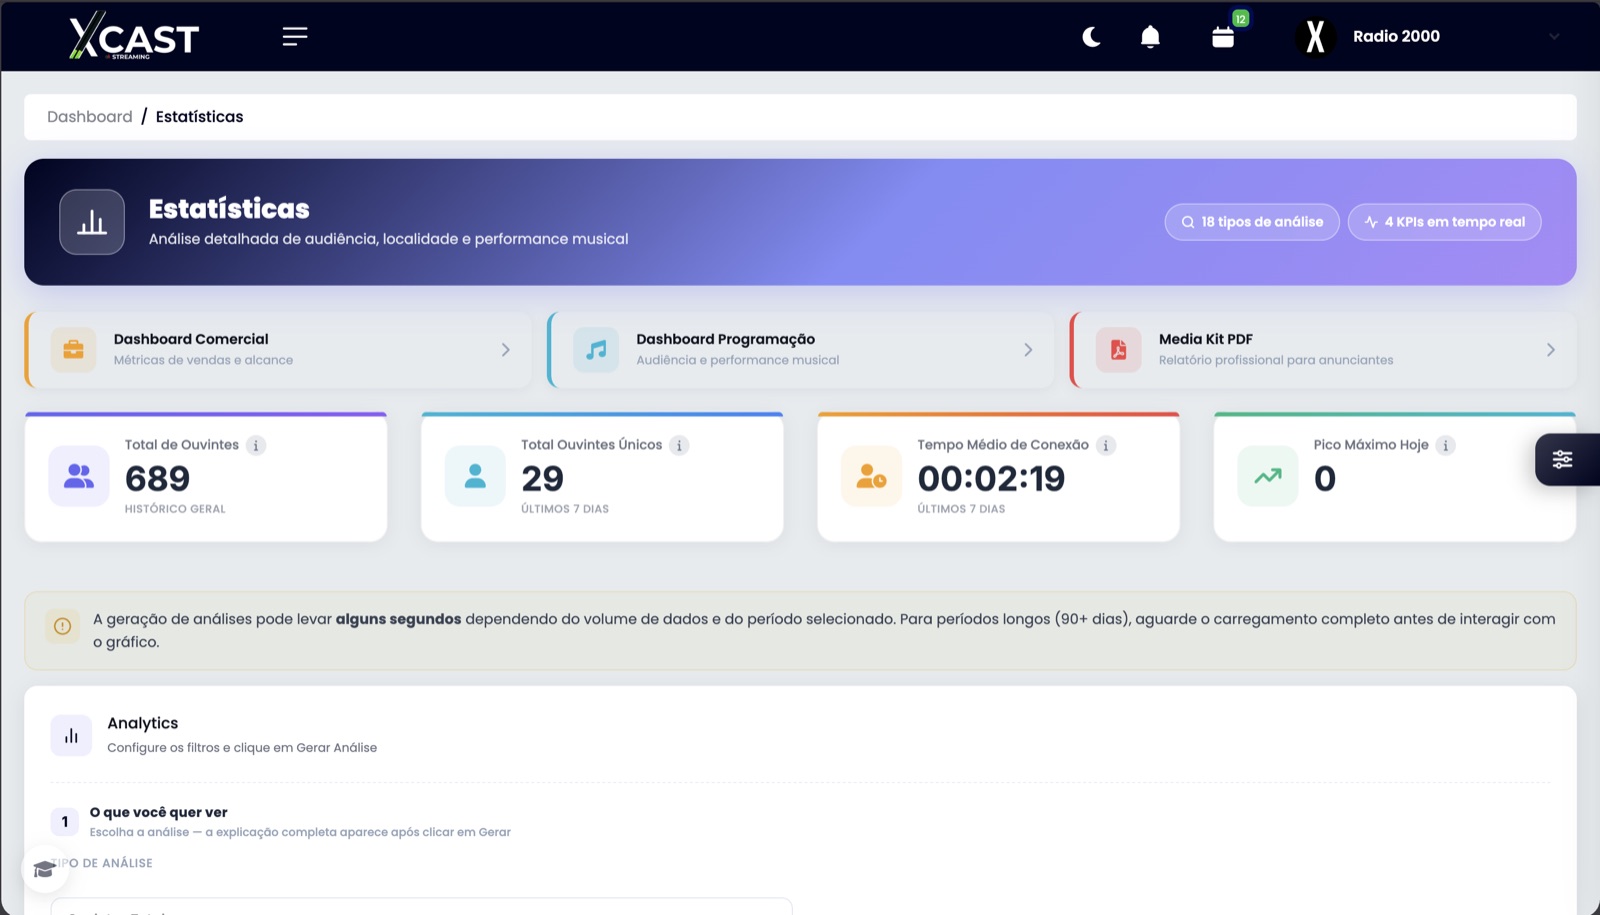The width and height of the screenshot is (1600, 915).
Task: Switch to dark mode moon icon
Action: point(1091,37)
